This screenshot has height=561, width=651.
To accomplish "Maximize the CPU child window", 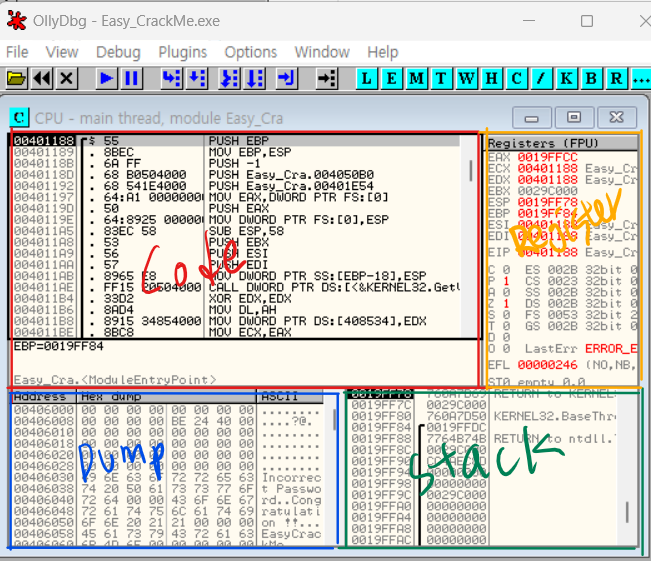I will tap(574, 118).
